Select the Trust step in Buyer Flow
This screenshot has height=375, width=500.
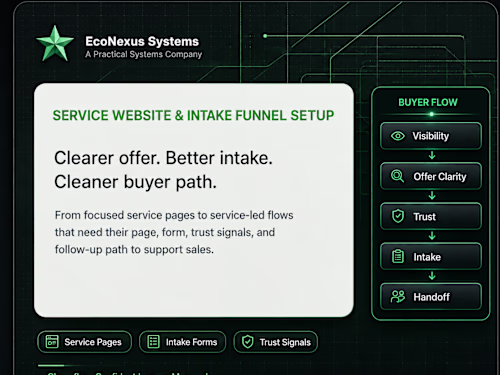point(431,216)
